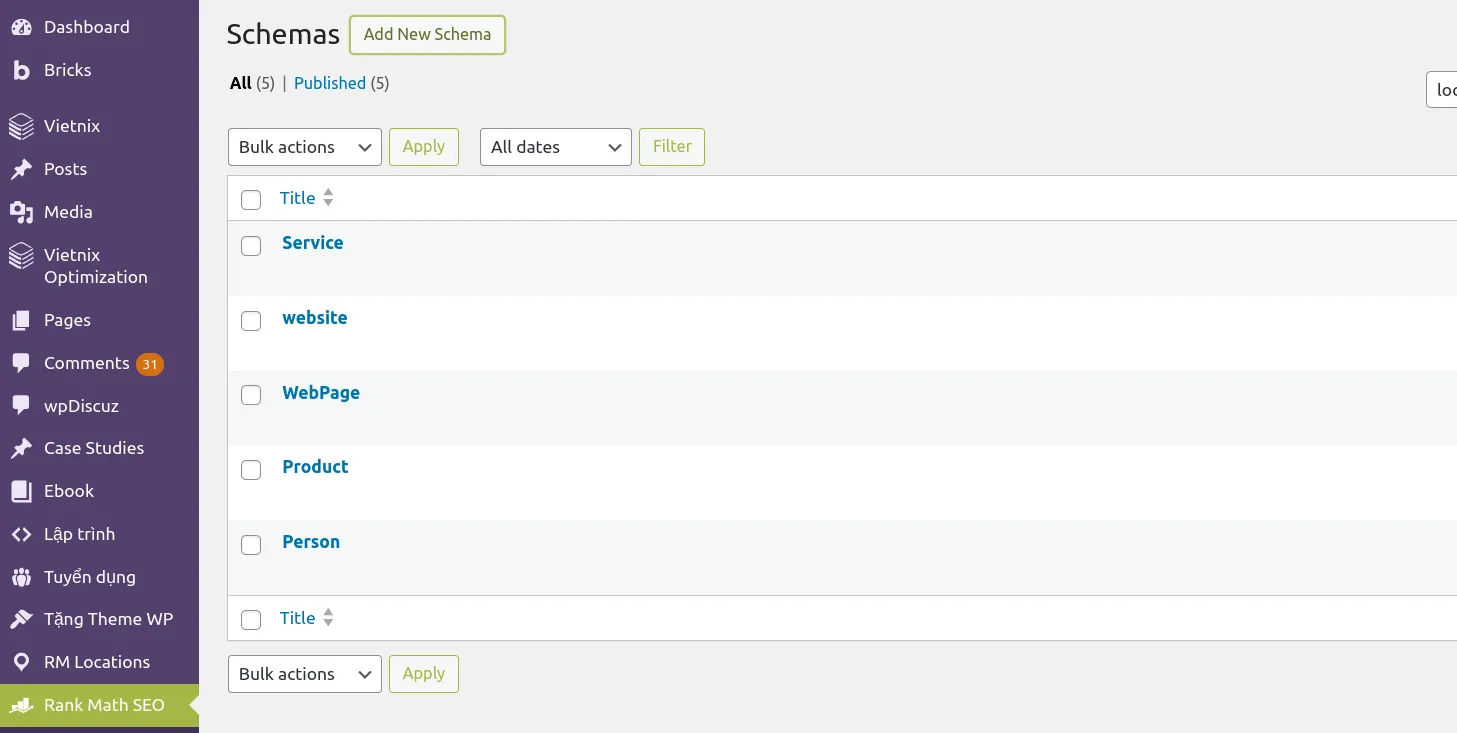Click the sort arrows beside bottom Title footer
Image resolution: width=1457 pixels, height=733 pixels.
[x=328, y=618]
